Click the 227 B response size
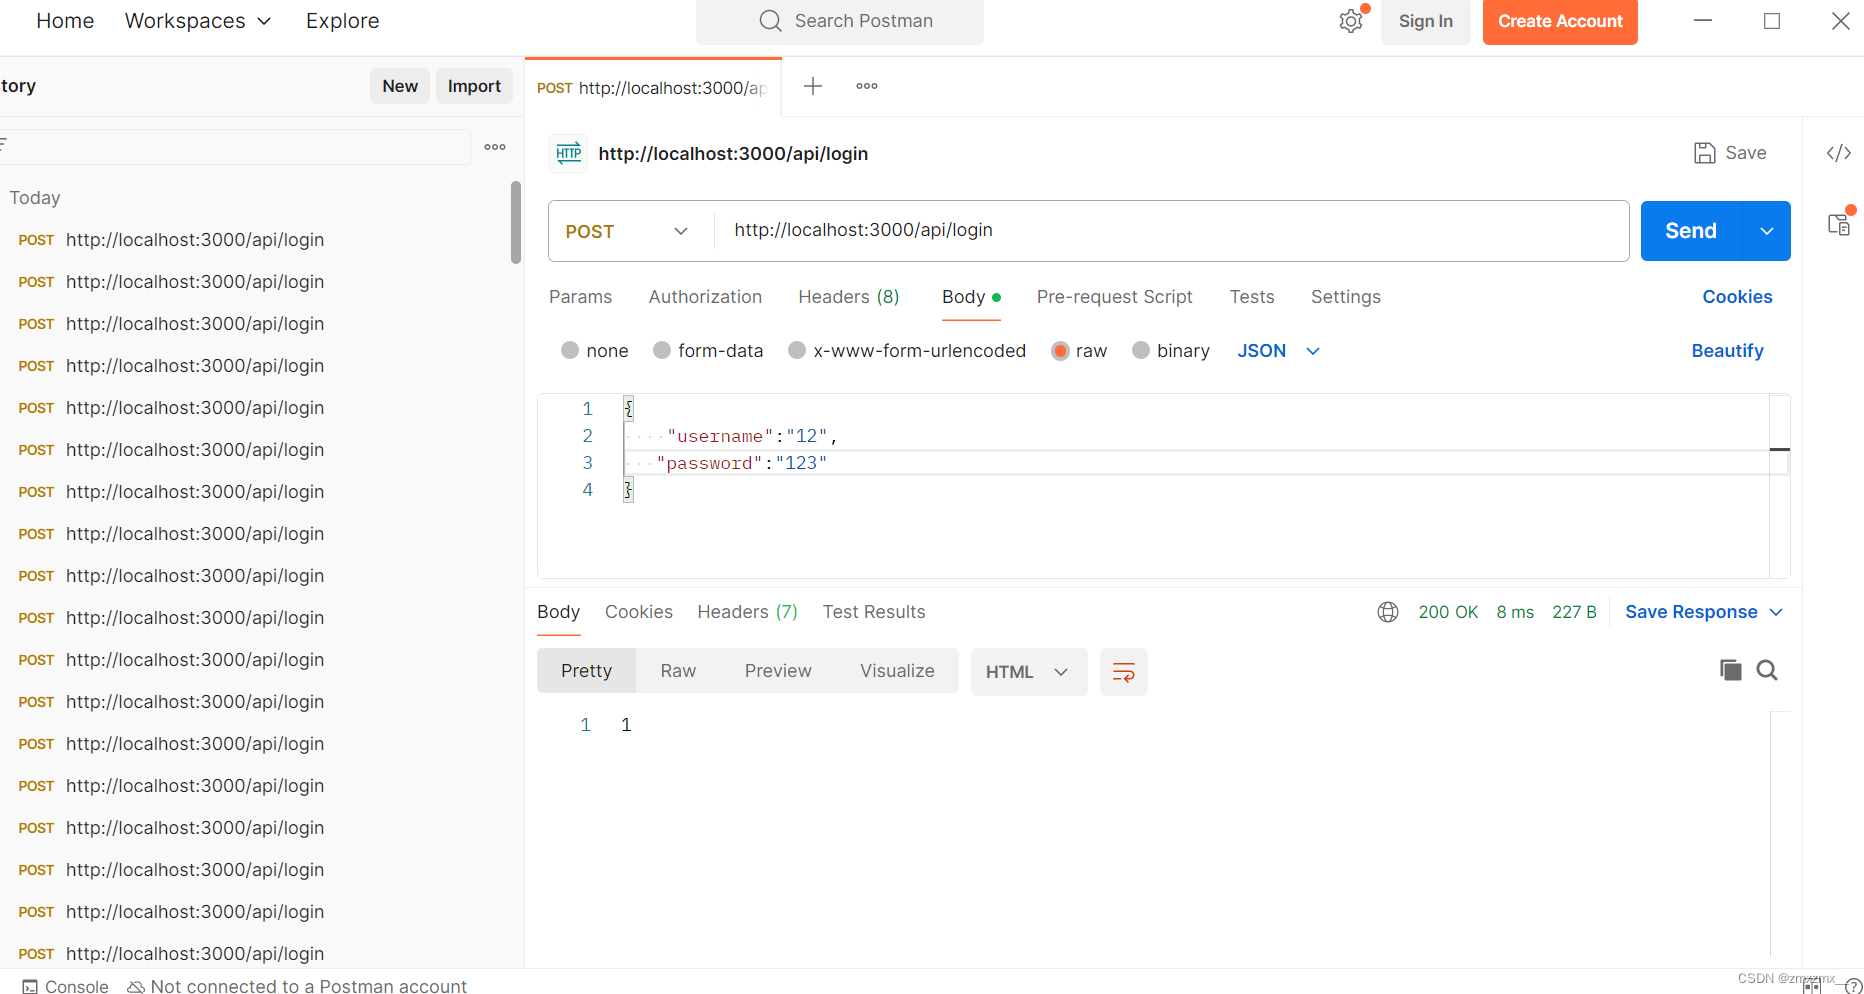 [1574, 612]
